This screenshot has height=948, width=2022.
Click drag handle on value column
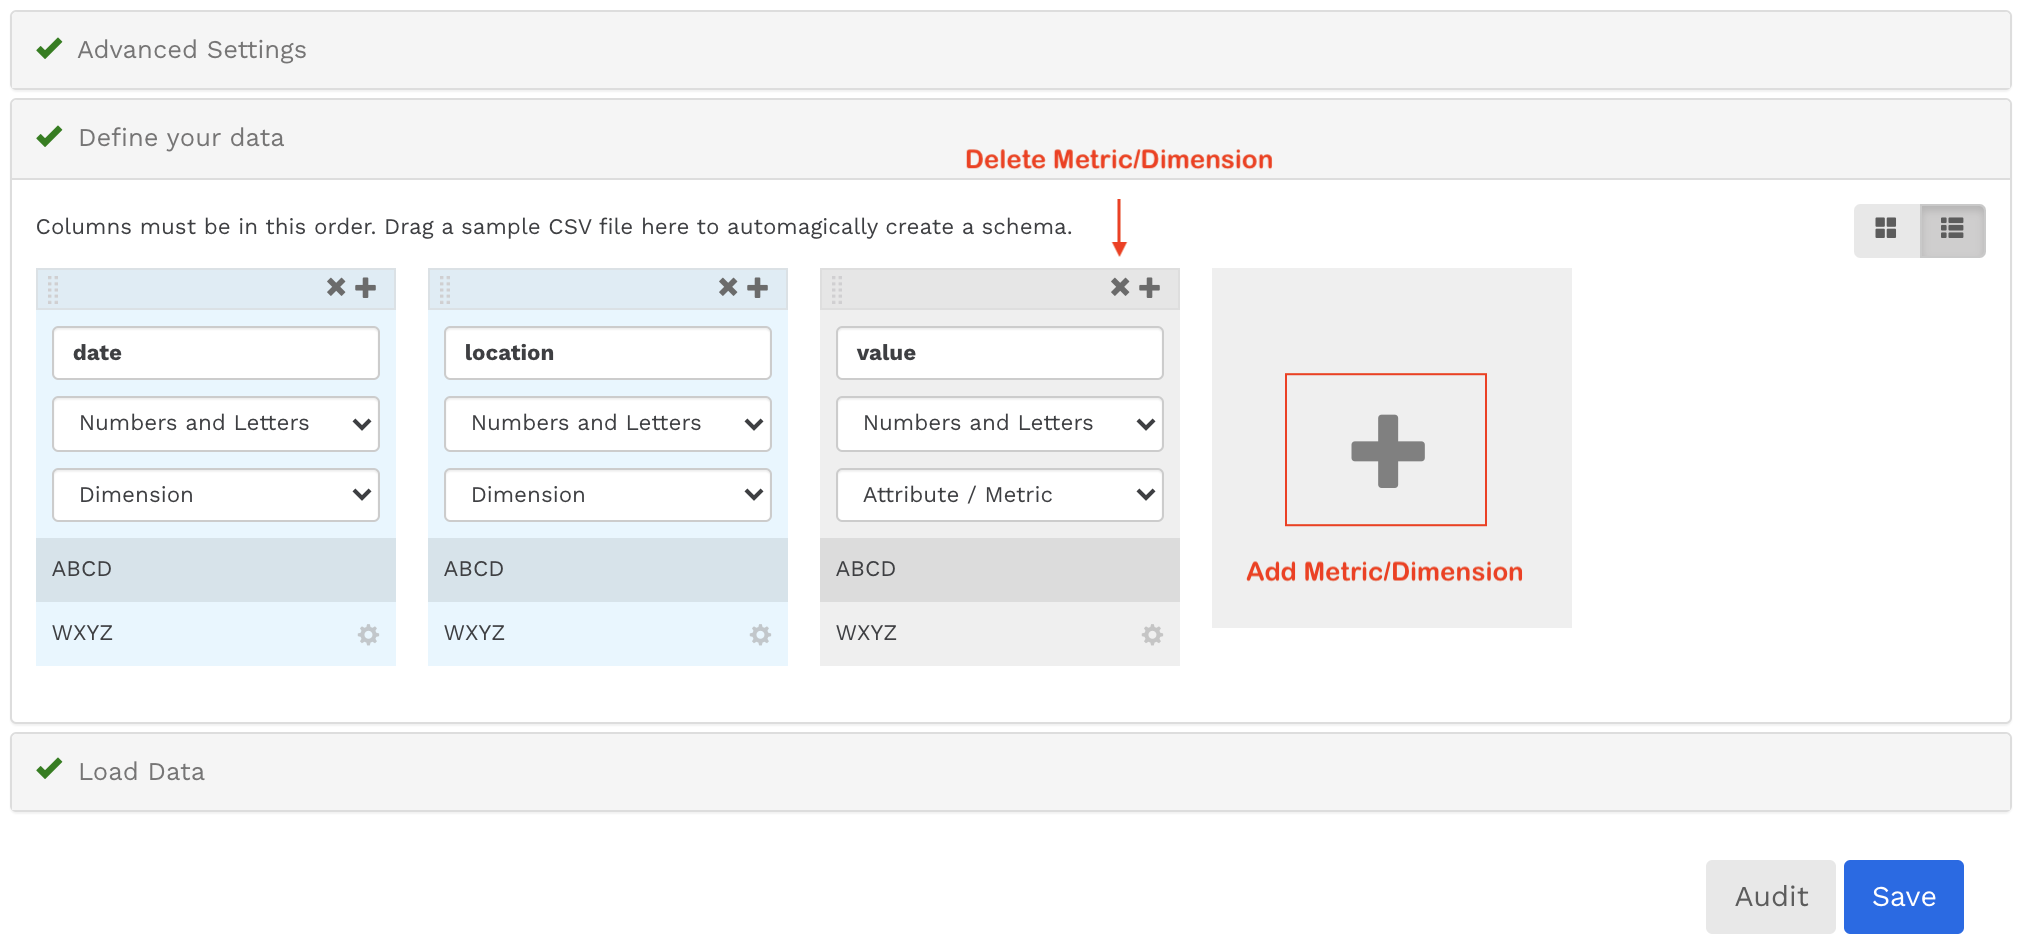pos(837,290)
